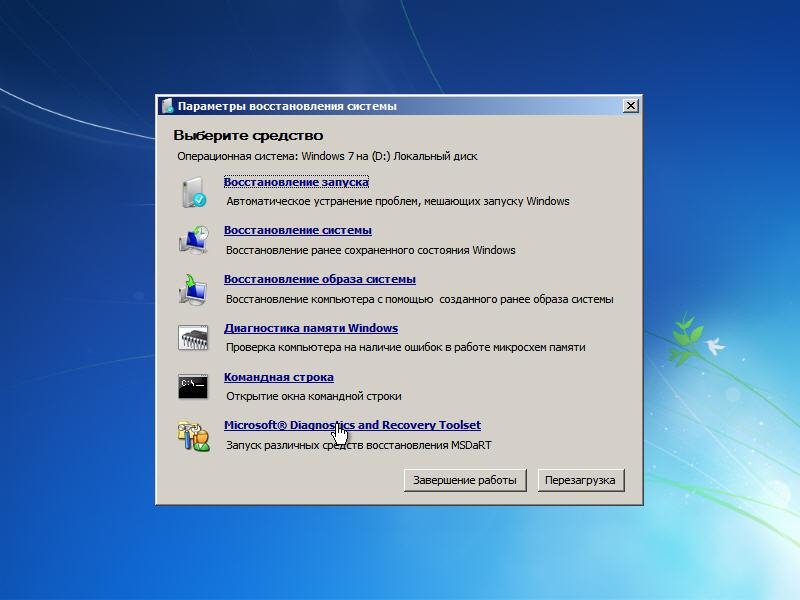Close the recovery options dialog

[x=630, y=106]
